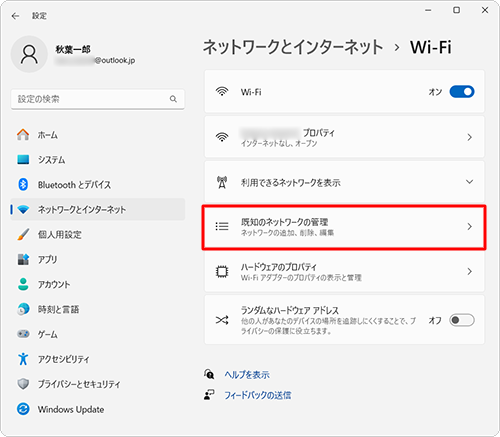Select Windows Update in the sidebar
The width and height of the screenshot is (500, 437).
(x=98, y=409)
